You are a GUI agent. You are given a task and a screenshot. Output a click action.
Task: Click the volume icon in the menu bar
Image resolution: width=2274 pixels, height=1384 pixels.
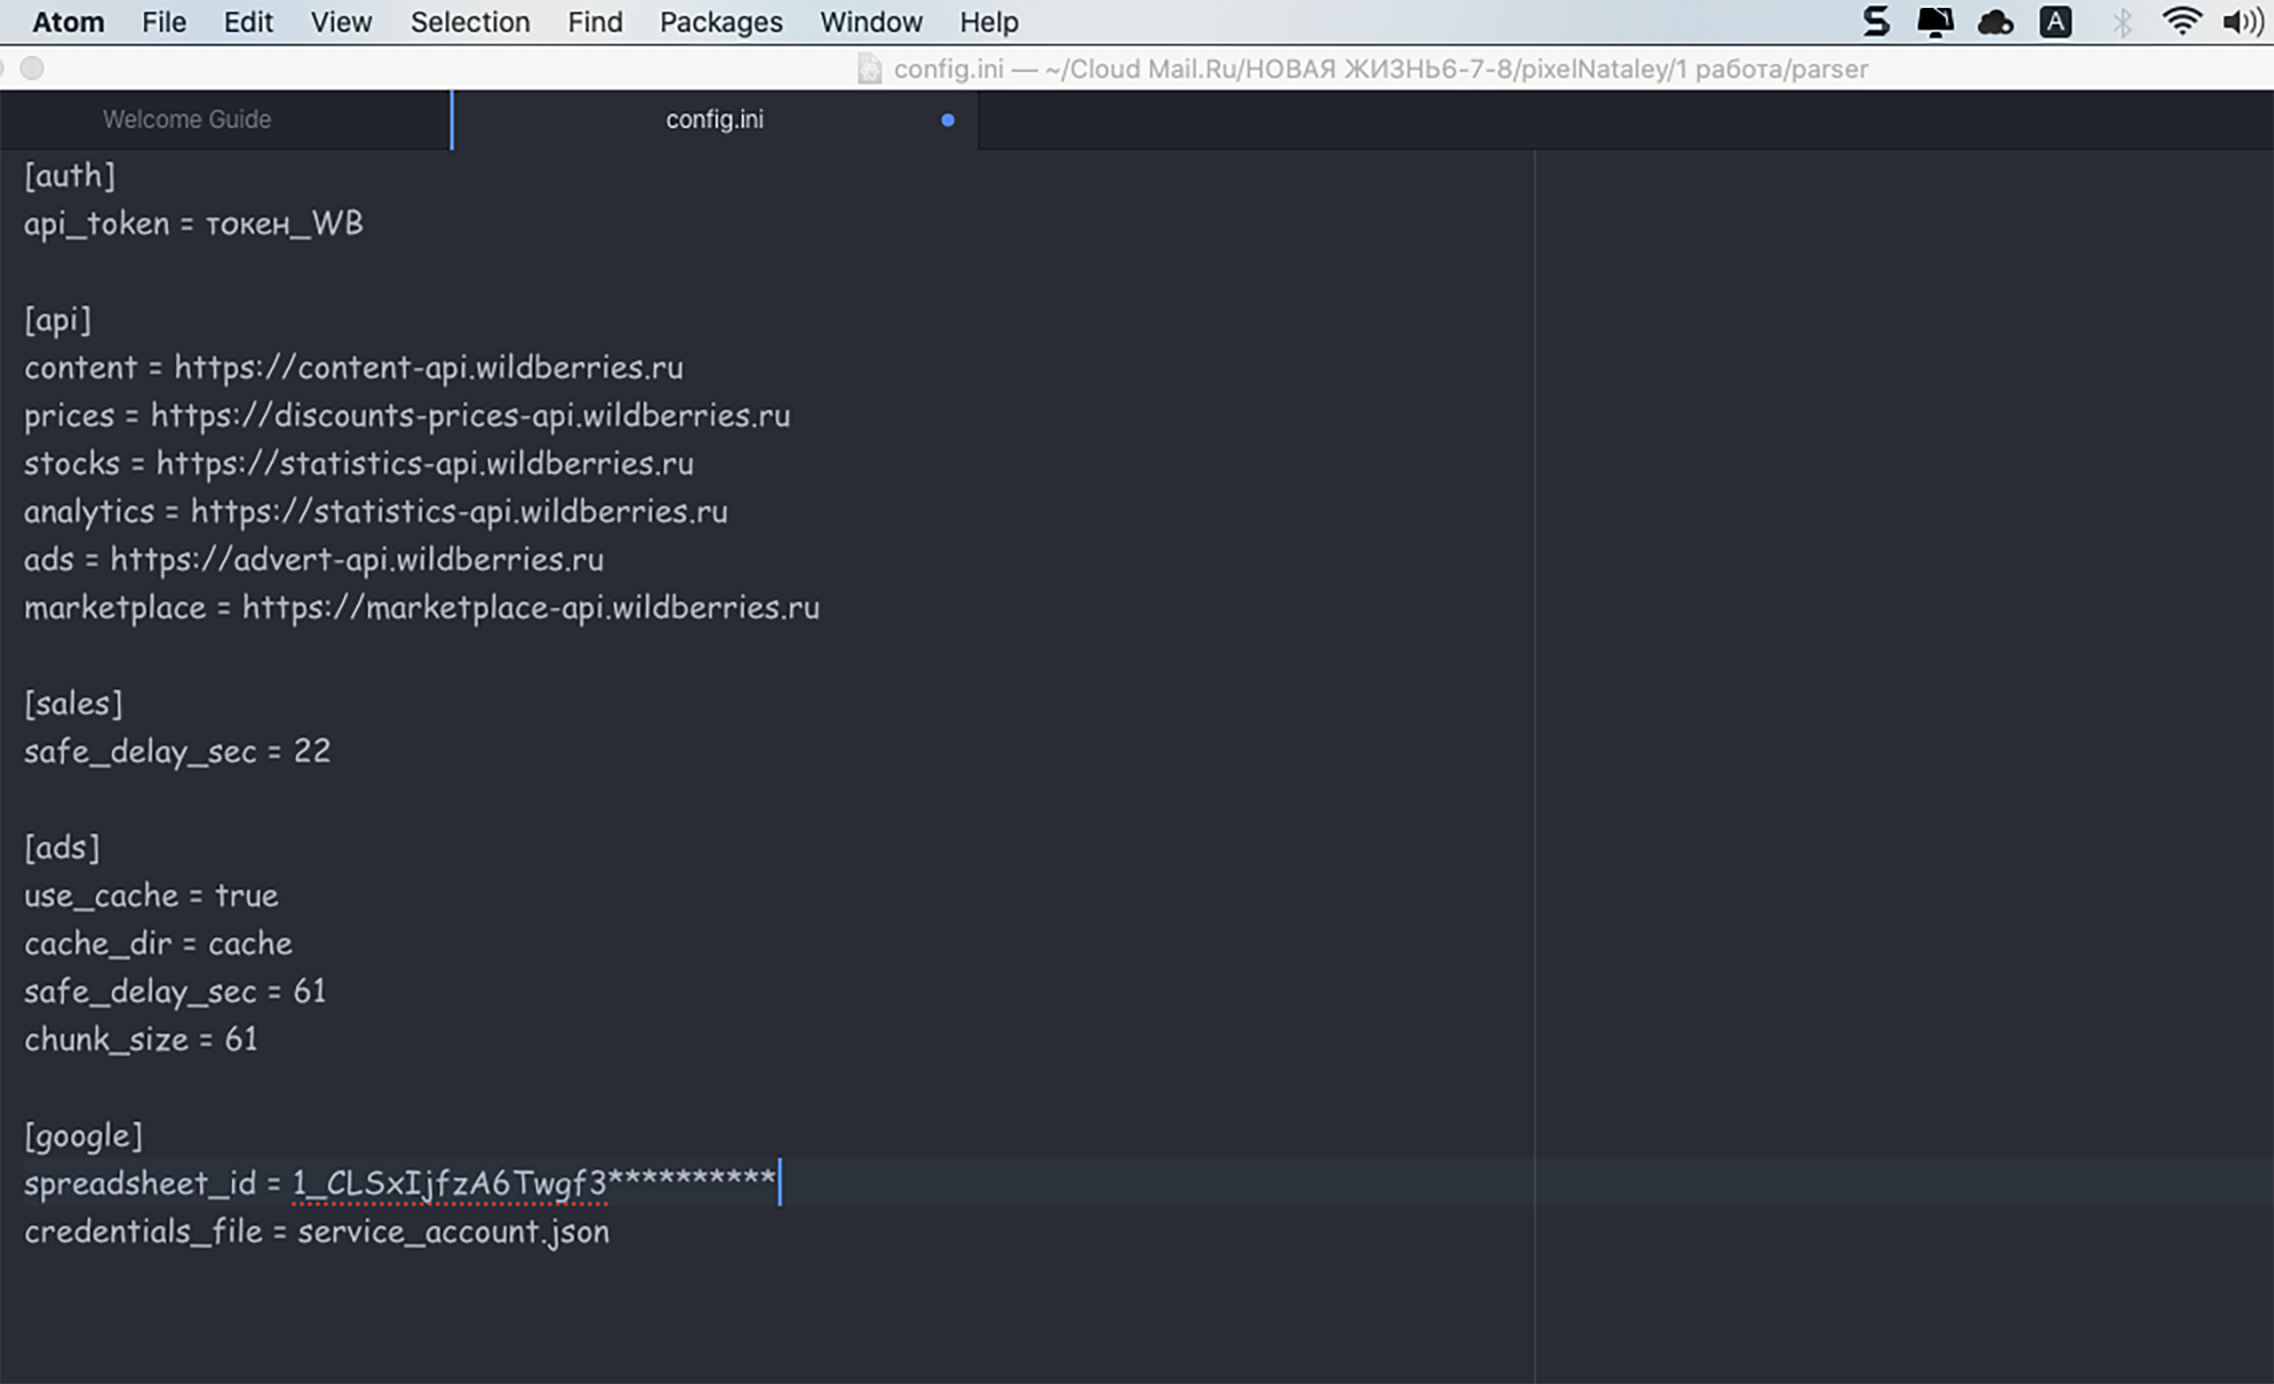click(x=2245, y=21)
